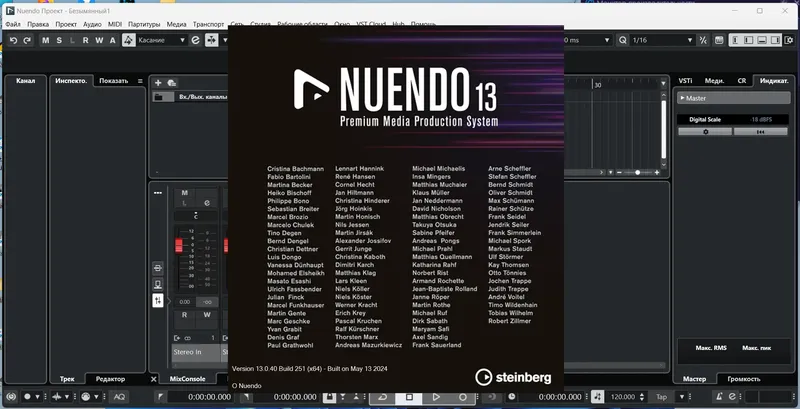Toggle the soft quantize icon
The width and height of the screenshot is (800, 409).
click(x=704, y=40)
